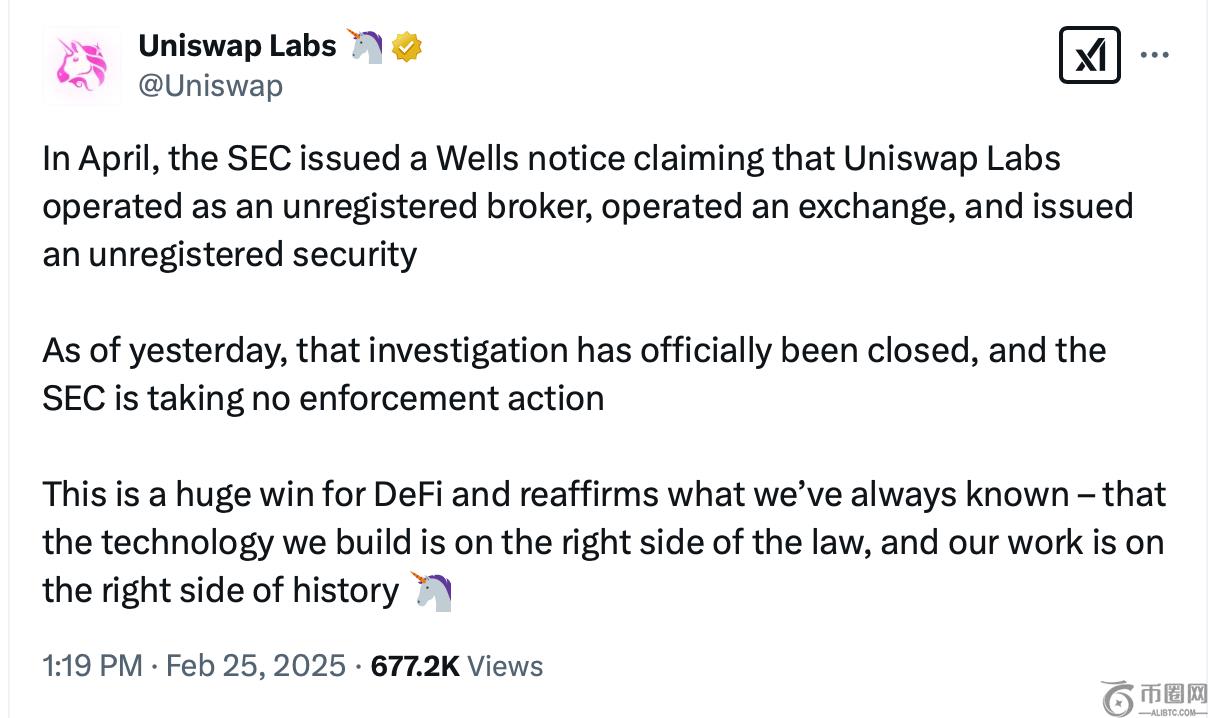Click the 'SEC is taking no enforcement action' line
This screenshot has height=718, width=1208.
click(323, 398)
